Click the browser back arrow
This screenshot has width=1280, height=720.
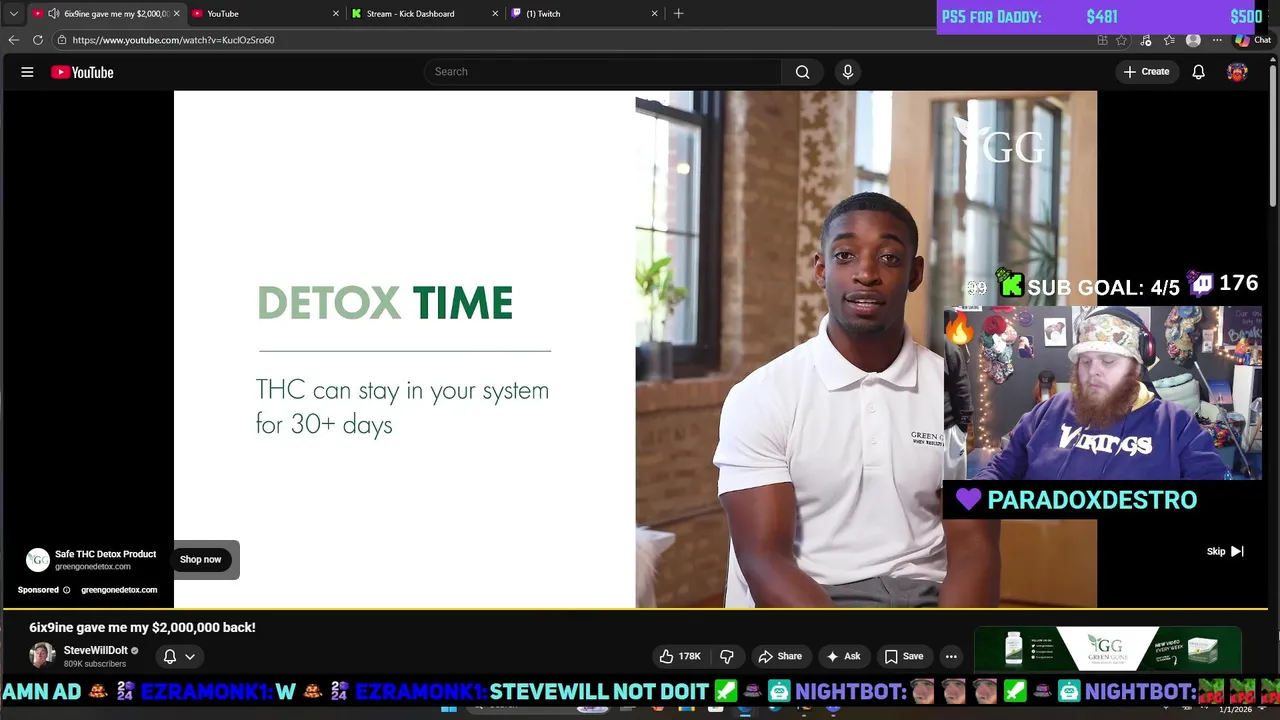(x=13, y=40)
